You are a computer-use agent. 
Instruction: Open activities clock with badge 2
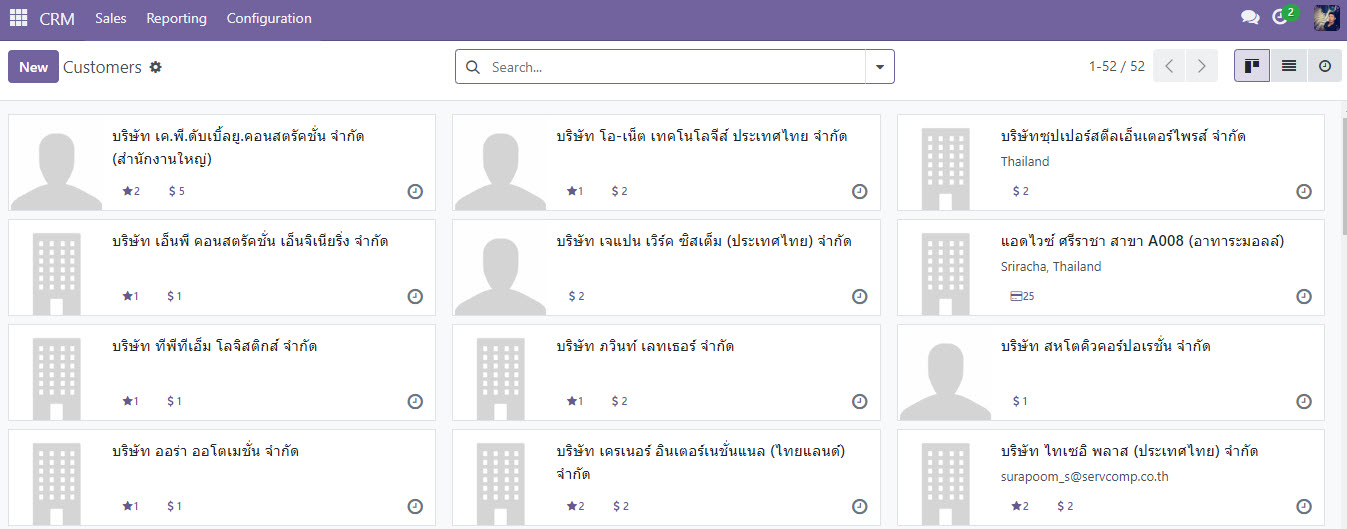point(1281,17)
